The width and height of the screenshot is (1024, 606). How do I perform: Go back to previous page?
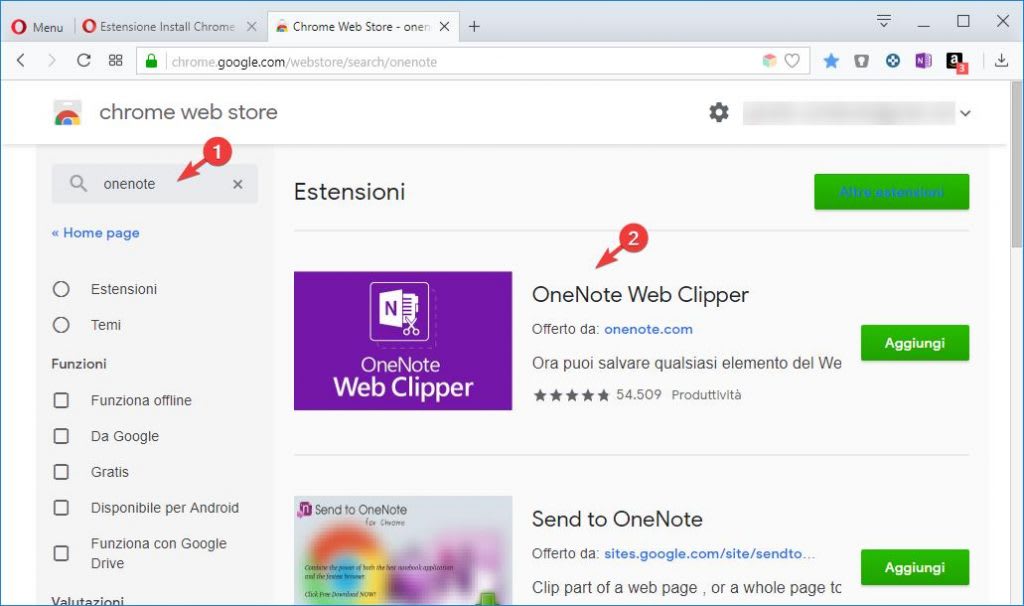coord(22,61)
